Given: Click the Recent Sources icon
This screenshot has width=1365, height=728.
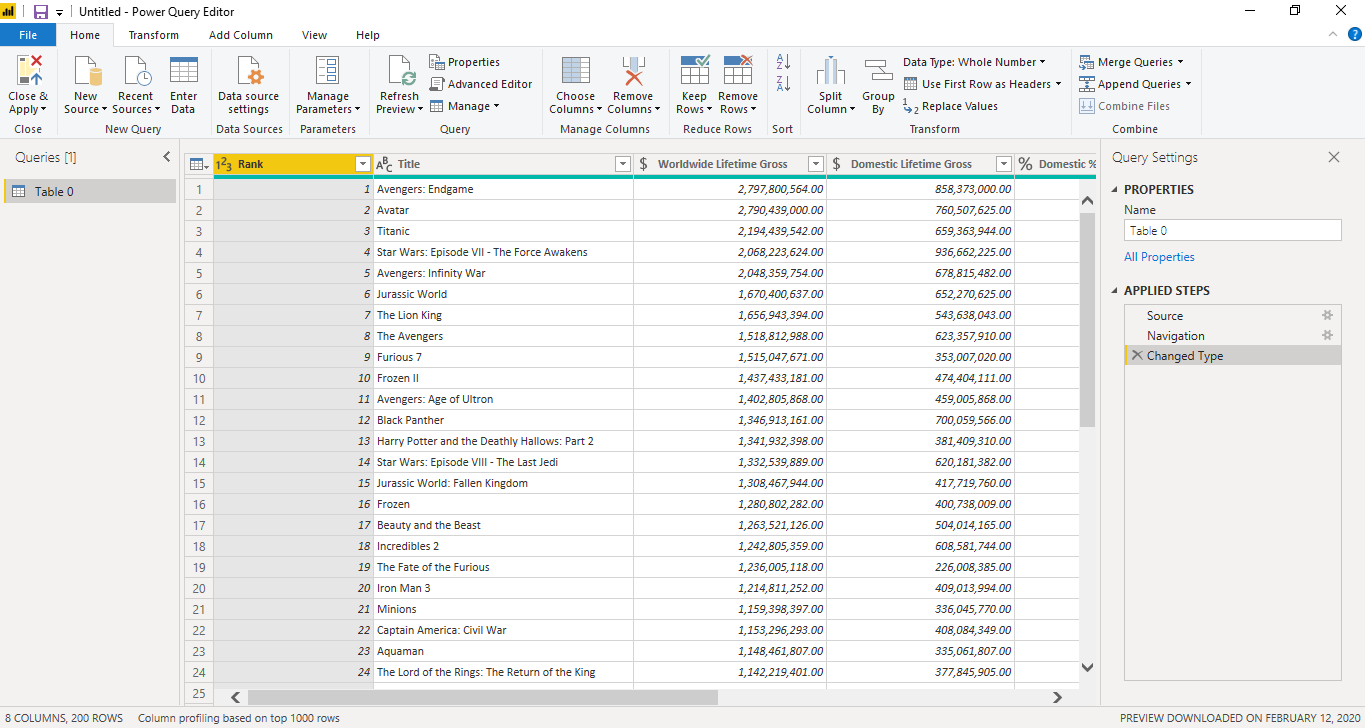Looking at the screenshot, I should click(136, 71).
